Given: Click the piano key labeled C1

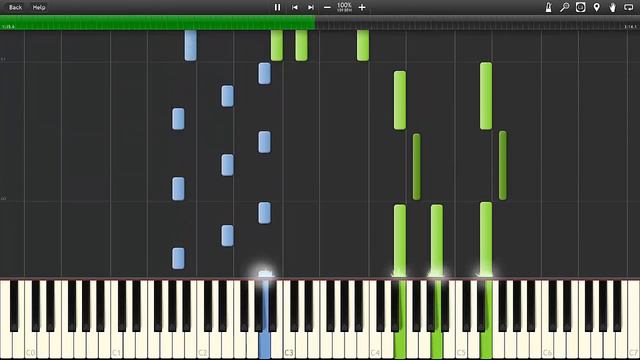Looking at the screenshot, I should [117, 345].
